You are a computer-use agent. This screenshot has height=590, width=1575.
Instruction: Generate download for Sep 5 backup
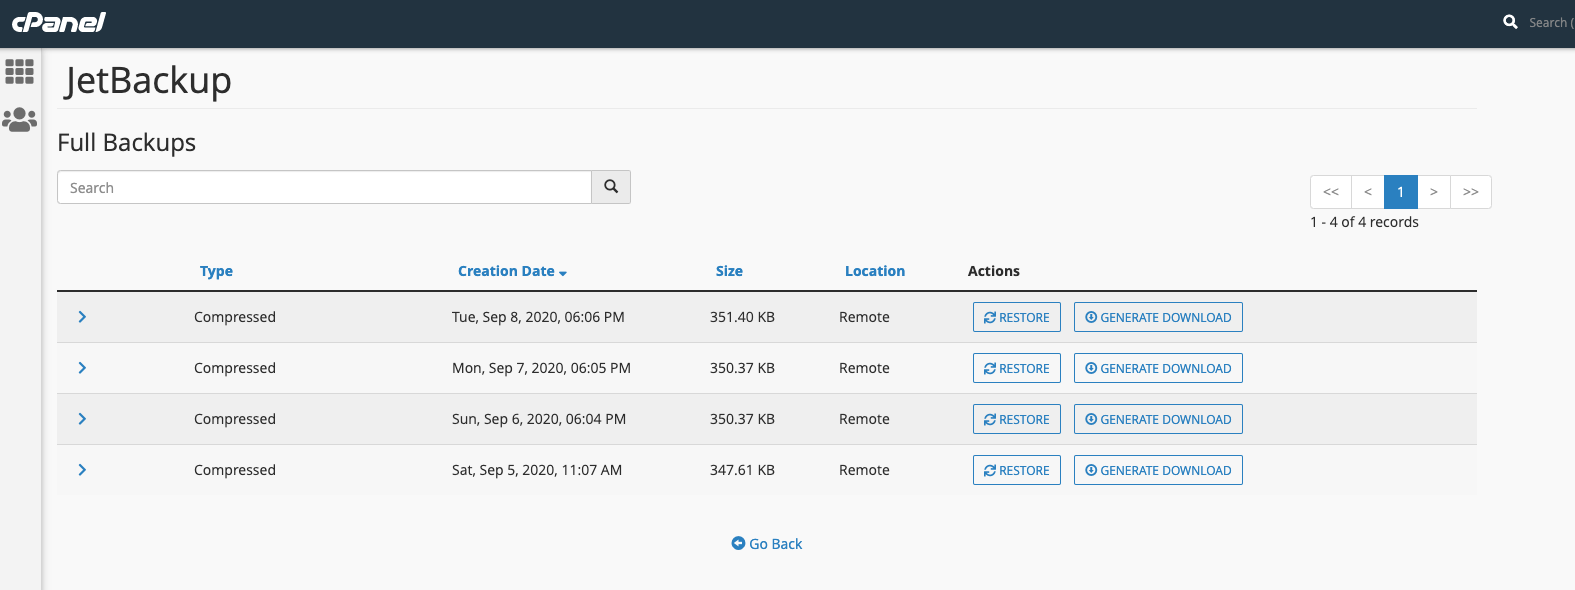(x=1158, y=470)
